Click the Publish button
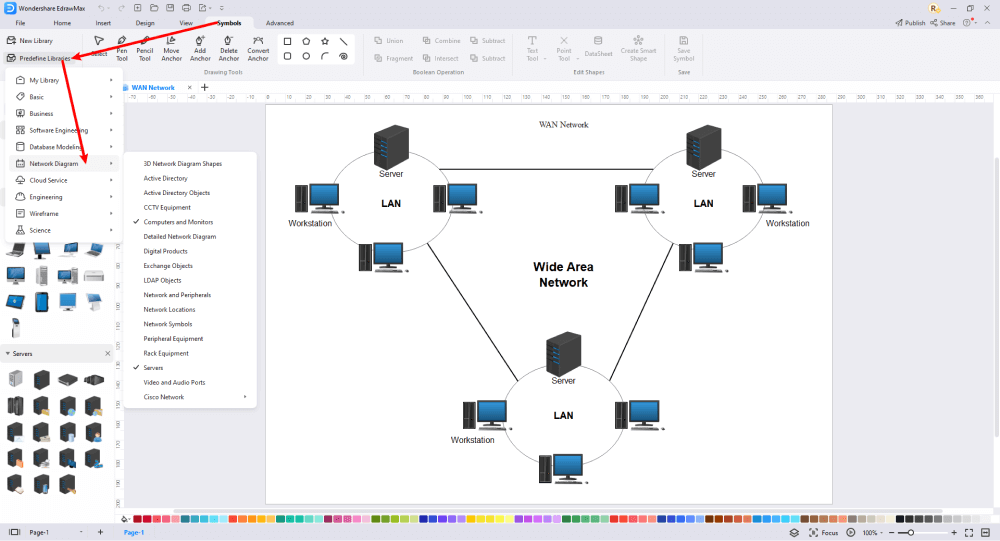 pos(910,23)
